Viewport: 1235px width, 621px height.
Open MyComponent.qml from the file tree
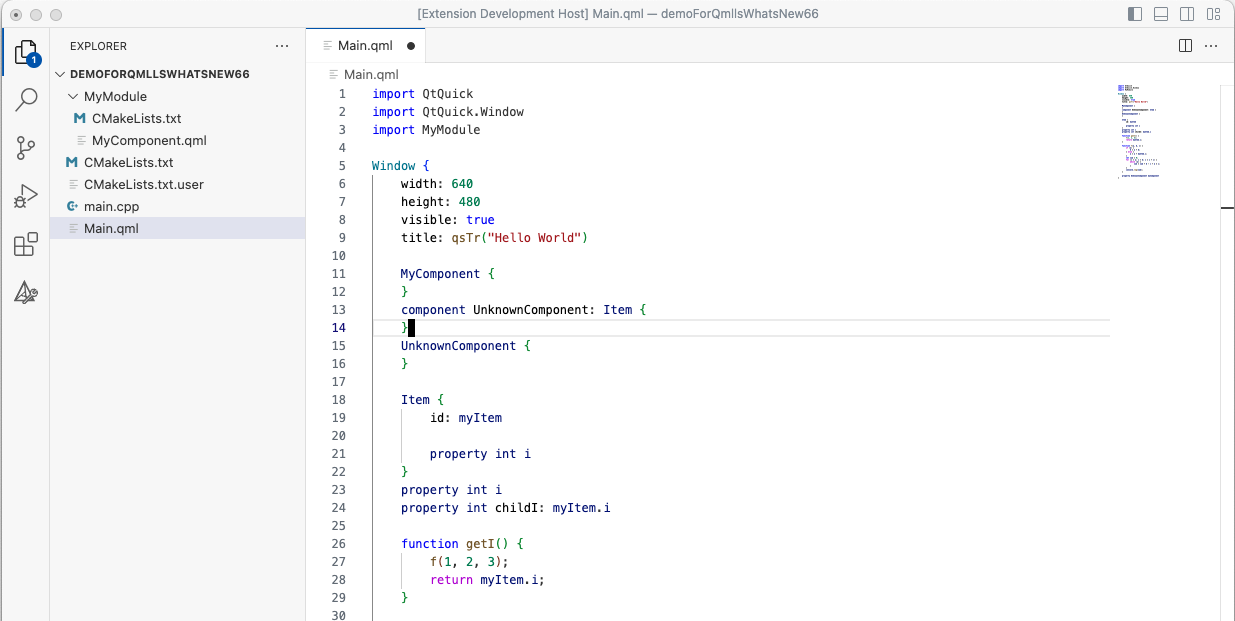[x=149, y=141]
